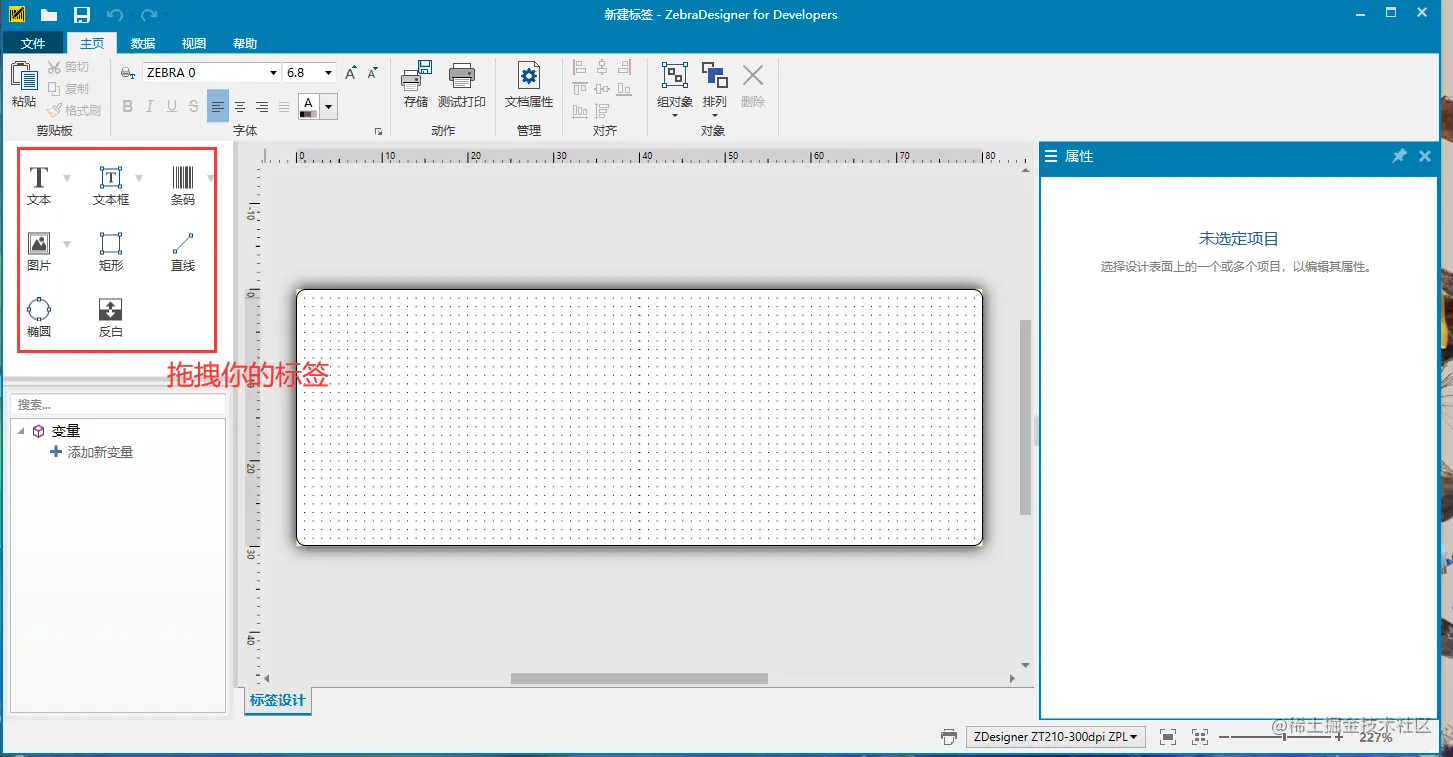The height and width of the screenshot is (757, 1453).
Task: Click the zoom in plus button
Action: (x=1339, y=737)
